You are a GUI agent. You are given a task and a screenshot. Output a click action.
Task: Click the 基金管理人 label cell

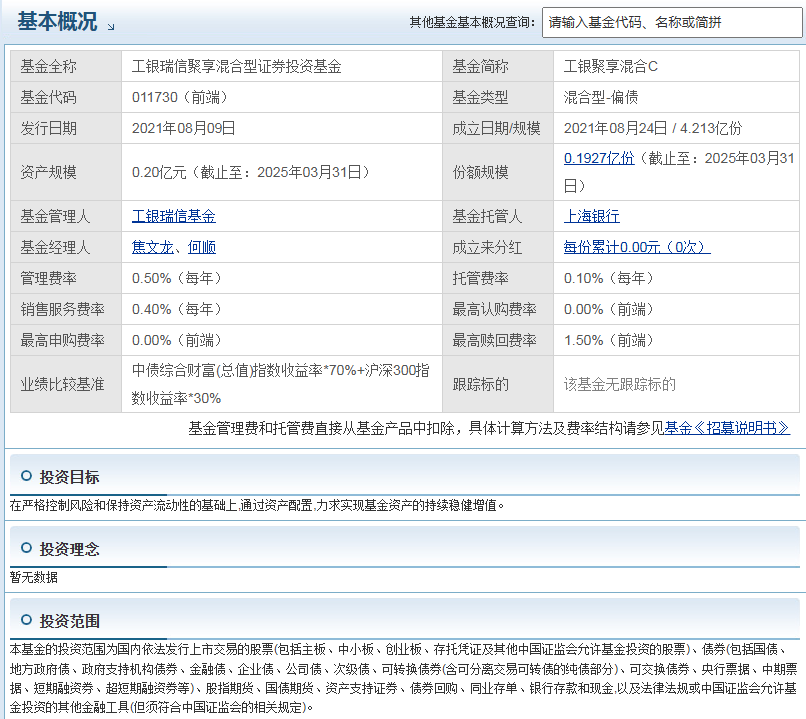(x=66, y=216)
